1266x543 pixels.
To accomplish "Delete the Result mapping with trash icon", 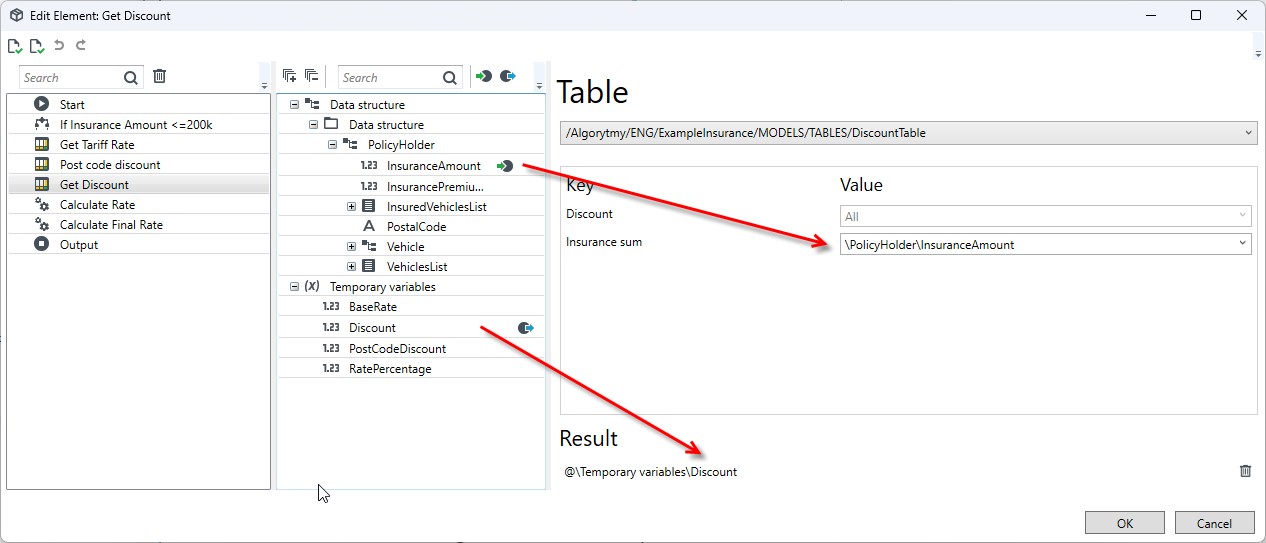I will pyautogui.click(x=1245, y=471).
